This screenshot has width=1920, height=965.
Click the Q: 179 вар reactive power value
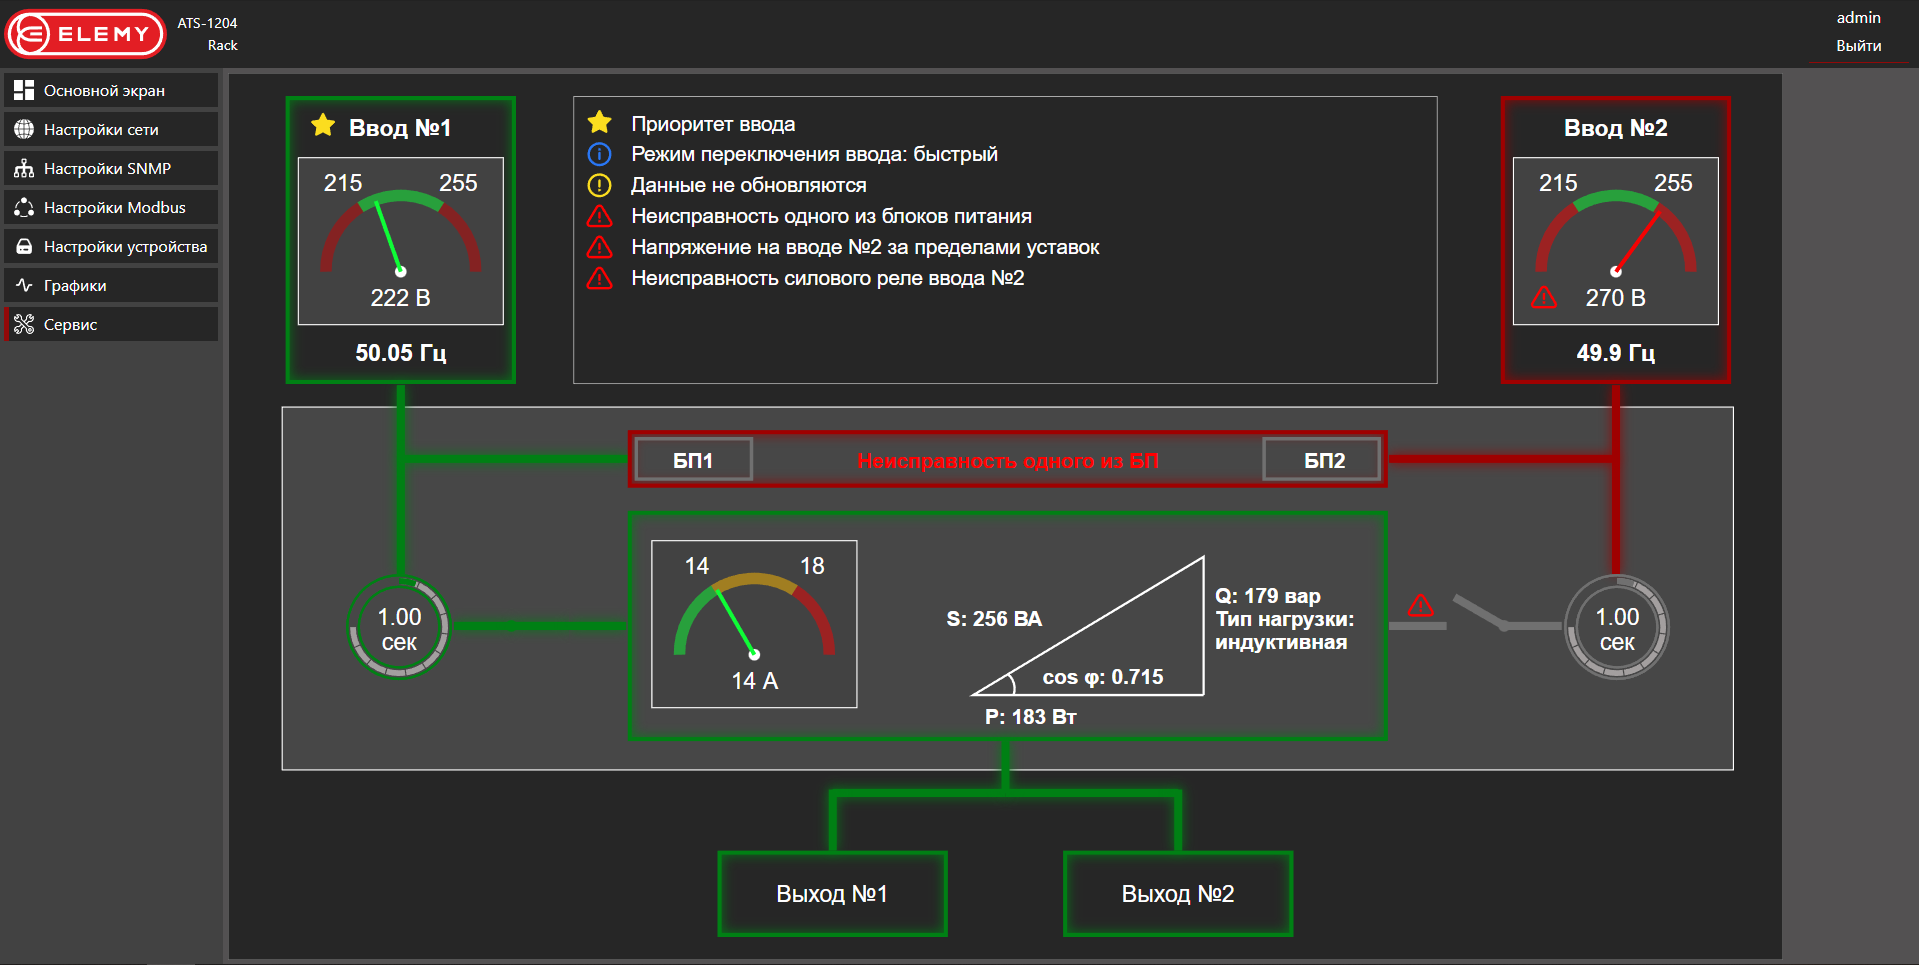click(1268, 596)
